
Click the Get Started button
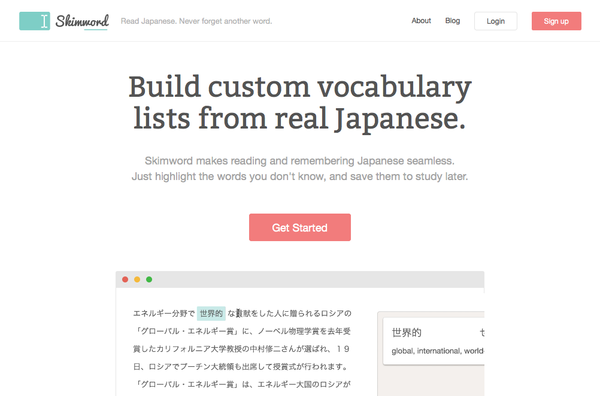point(300,227)
